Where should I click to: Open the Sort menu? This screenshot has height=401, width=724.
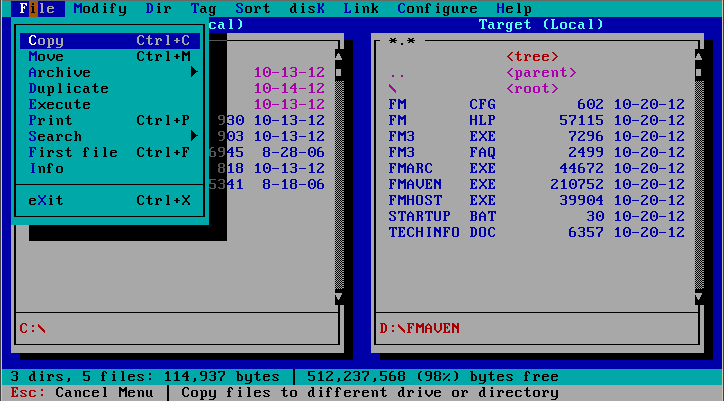[253, 8]
